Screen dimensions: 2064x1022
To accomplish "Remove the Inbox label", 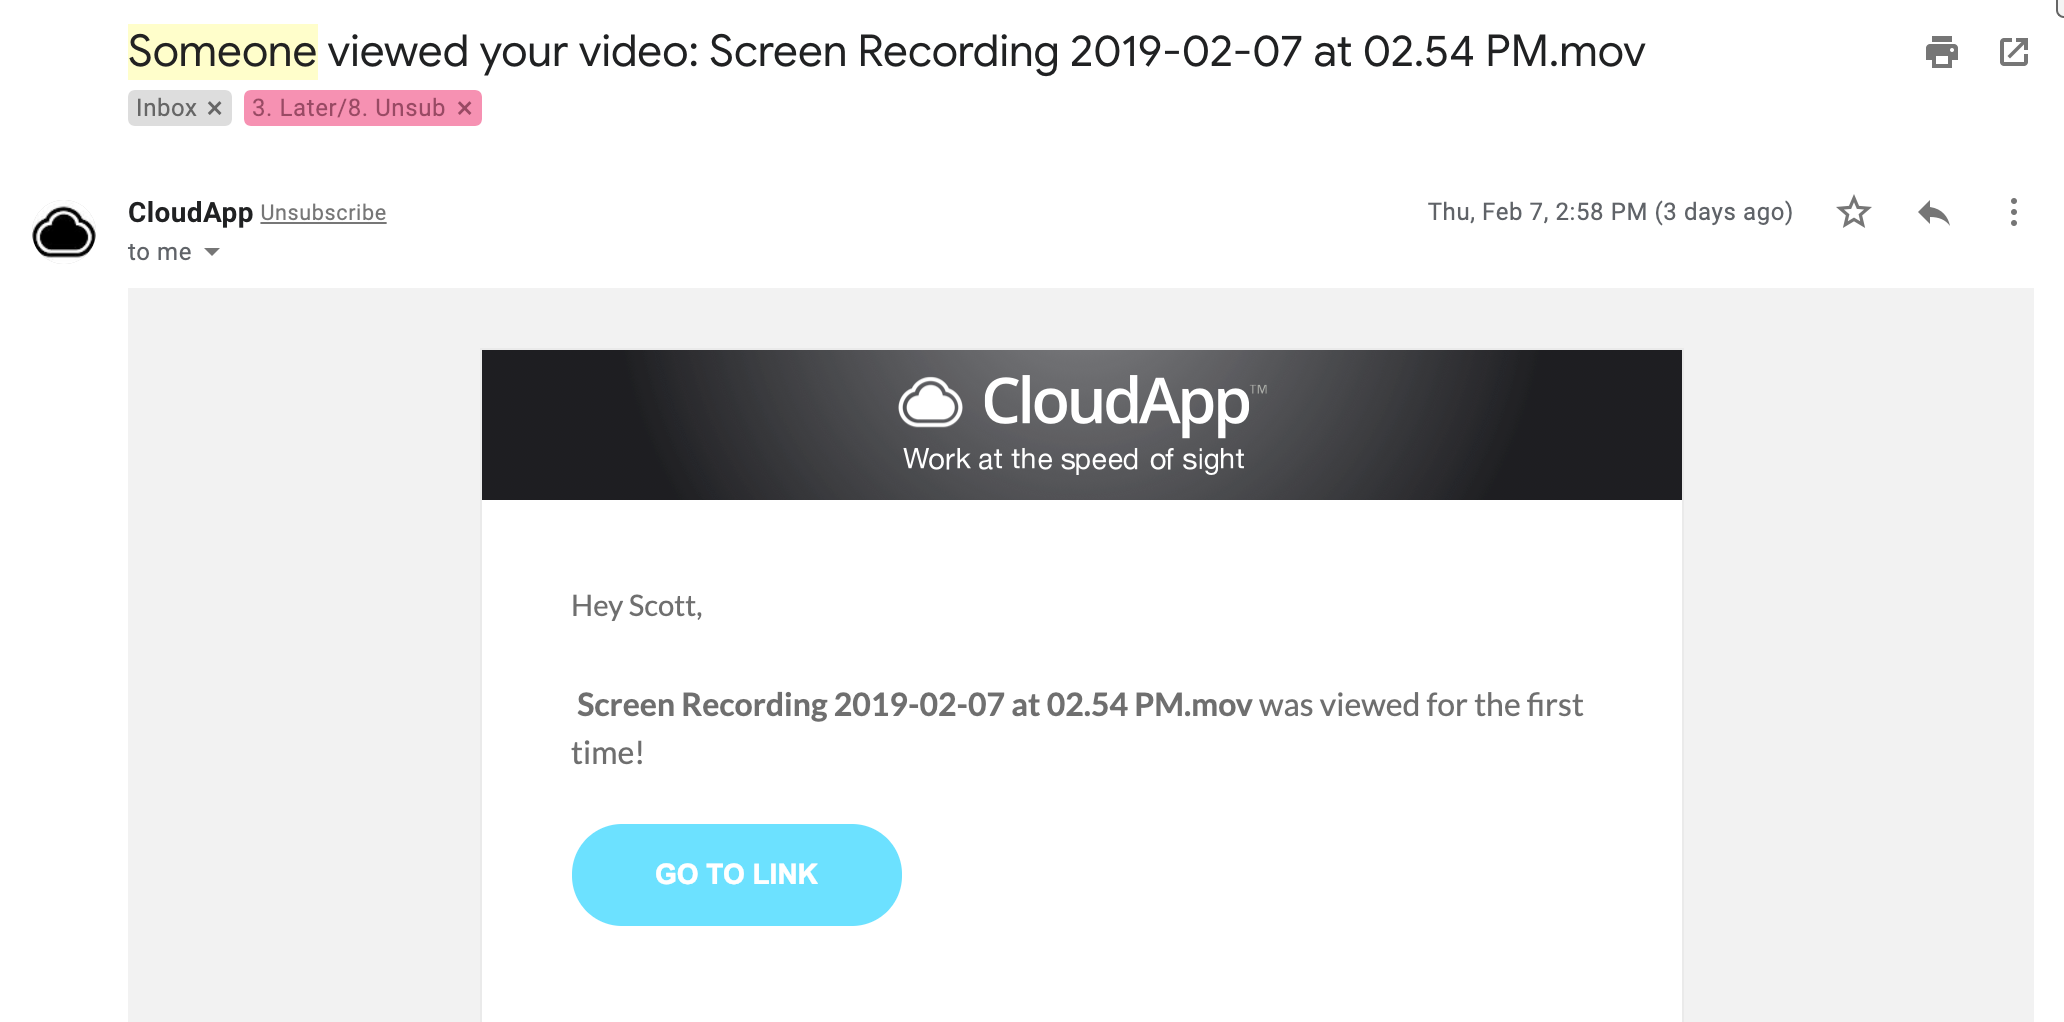I will point(214,108).
